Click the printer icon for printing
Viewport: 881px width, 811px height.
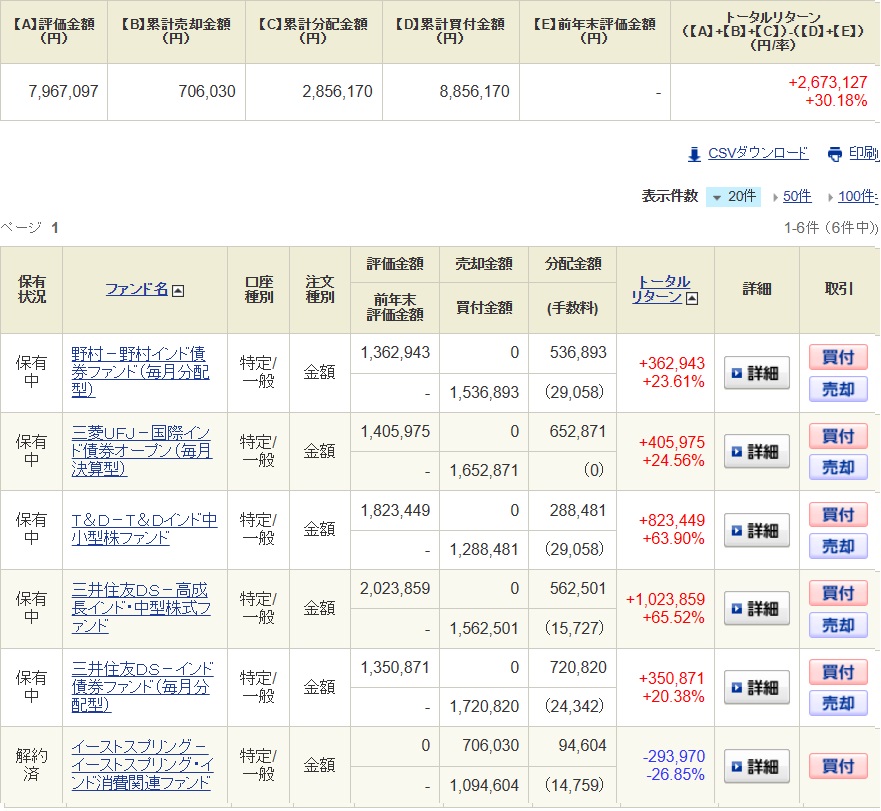[835, 154]
